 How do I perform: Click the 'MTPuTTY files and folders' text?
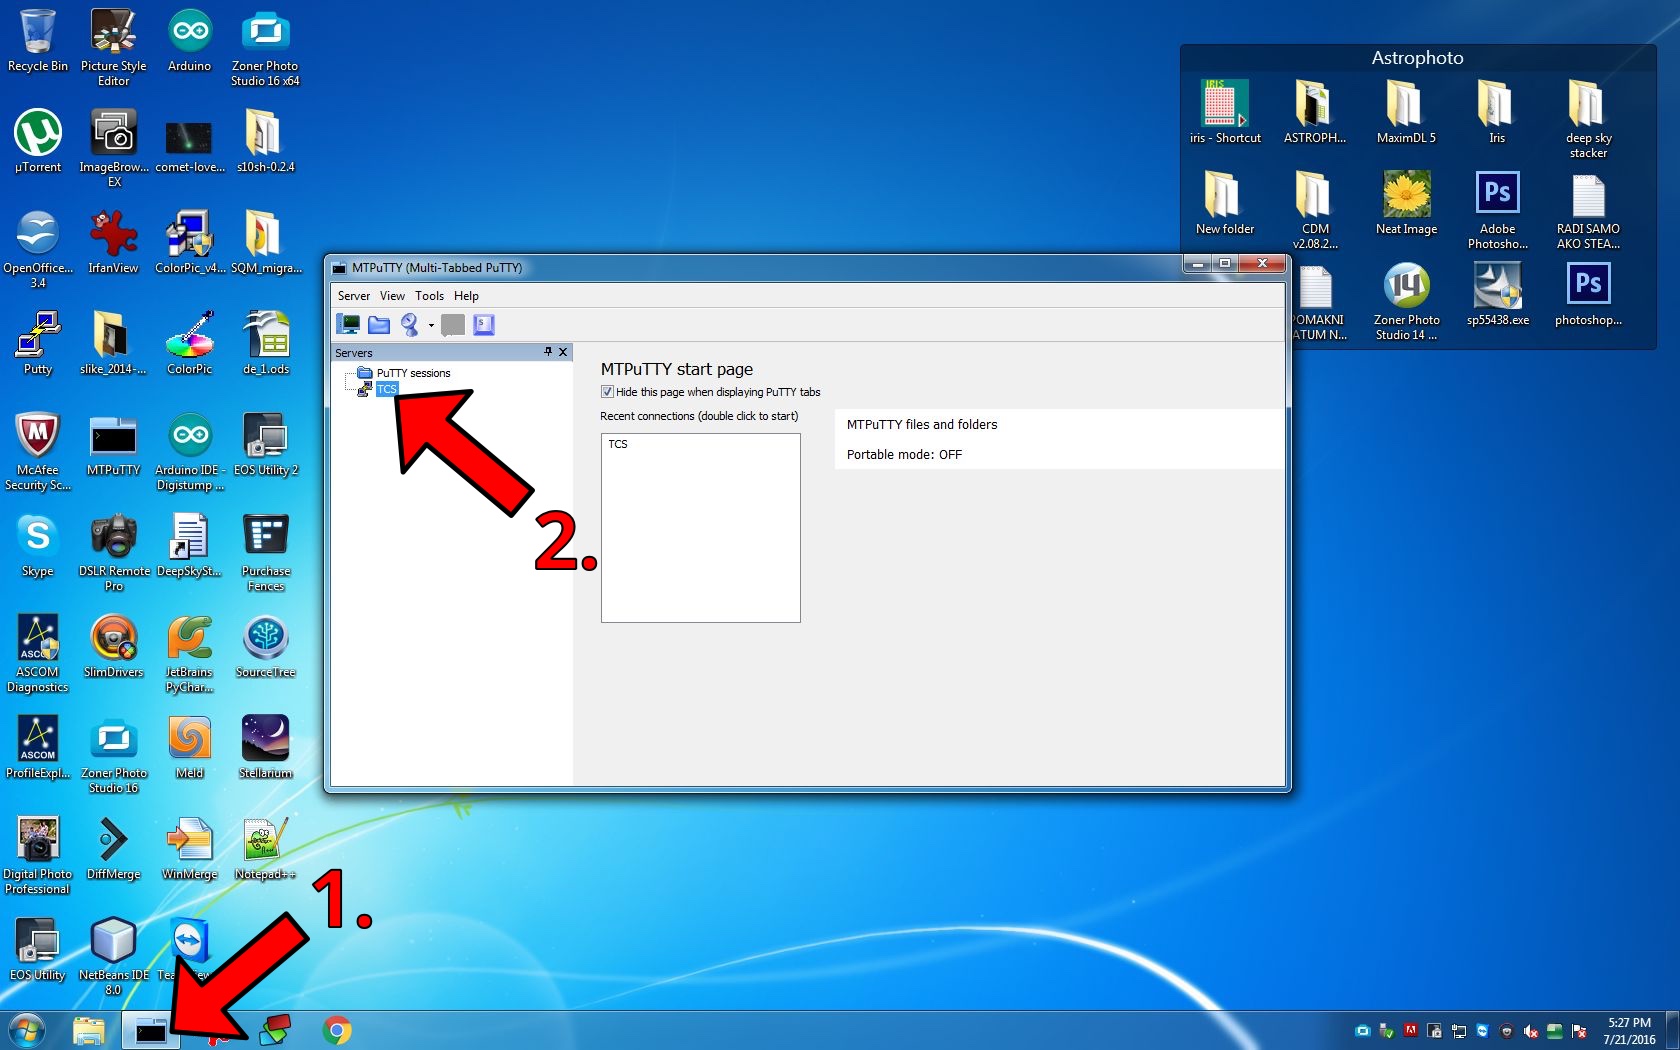pos(922,425)
